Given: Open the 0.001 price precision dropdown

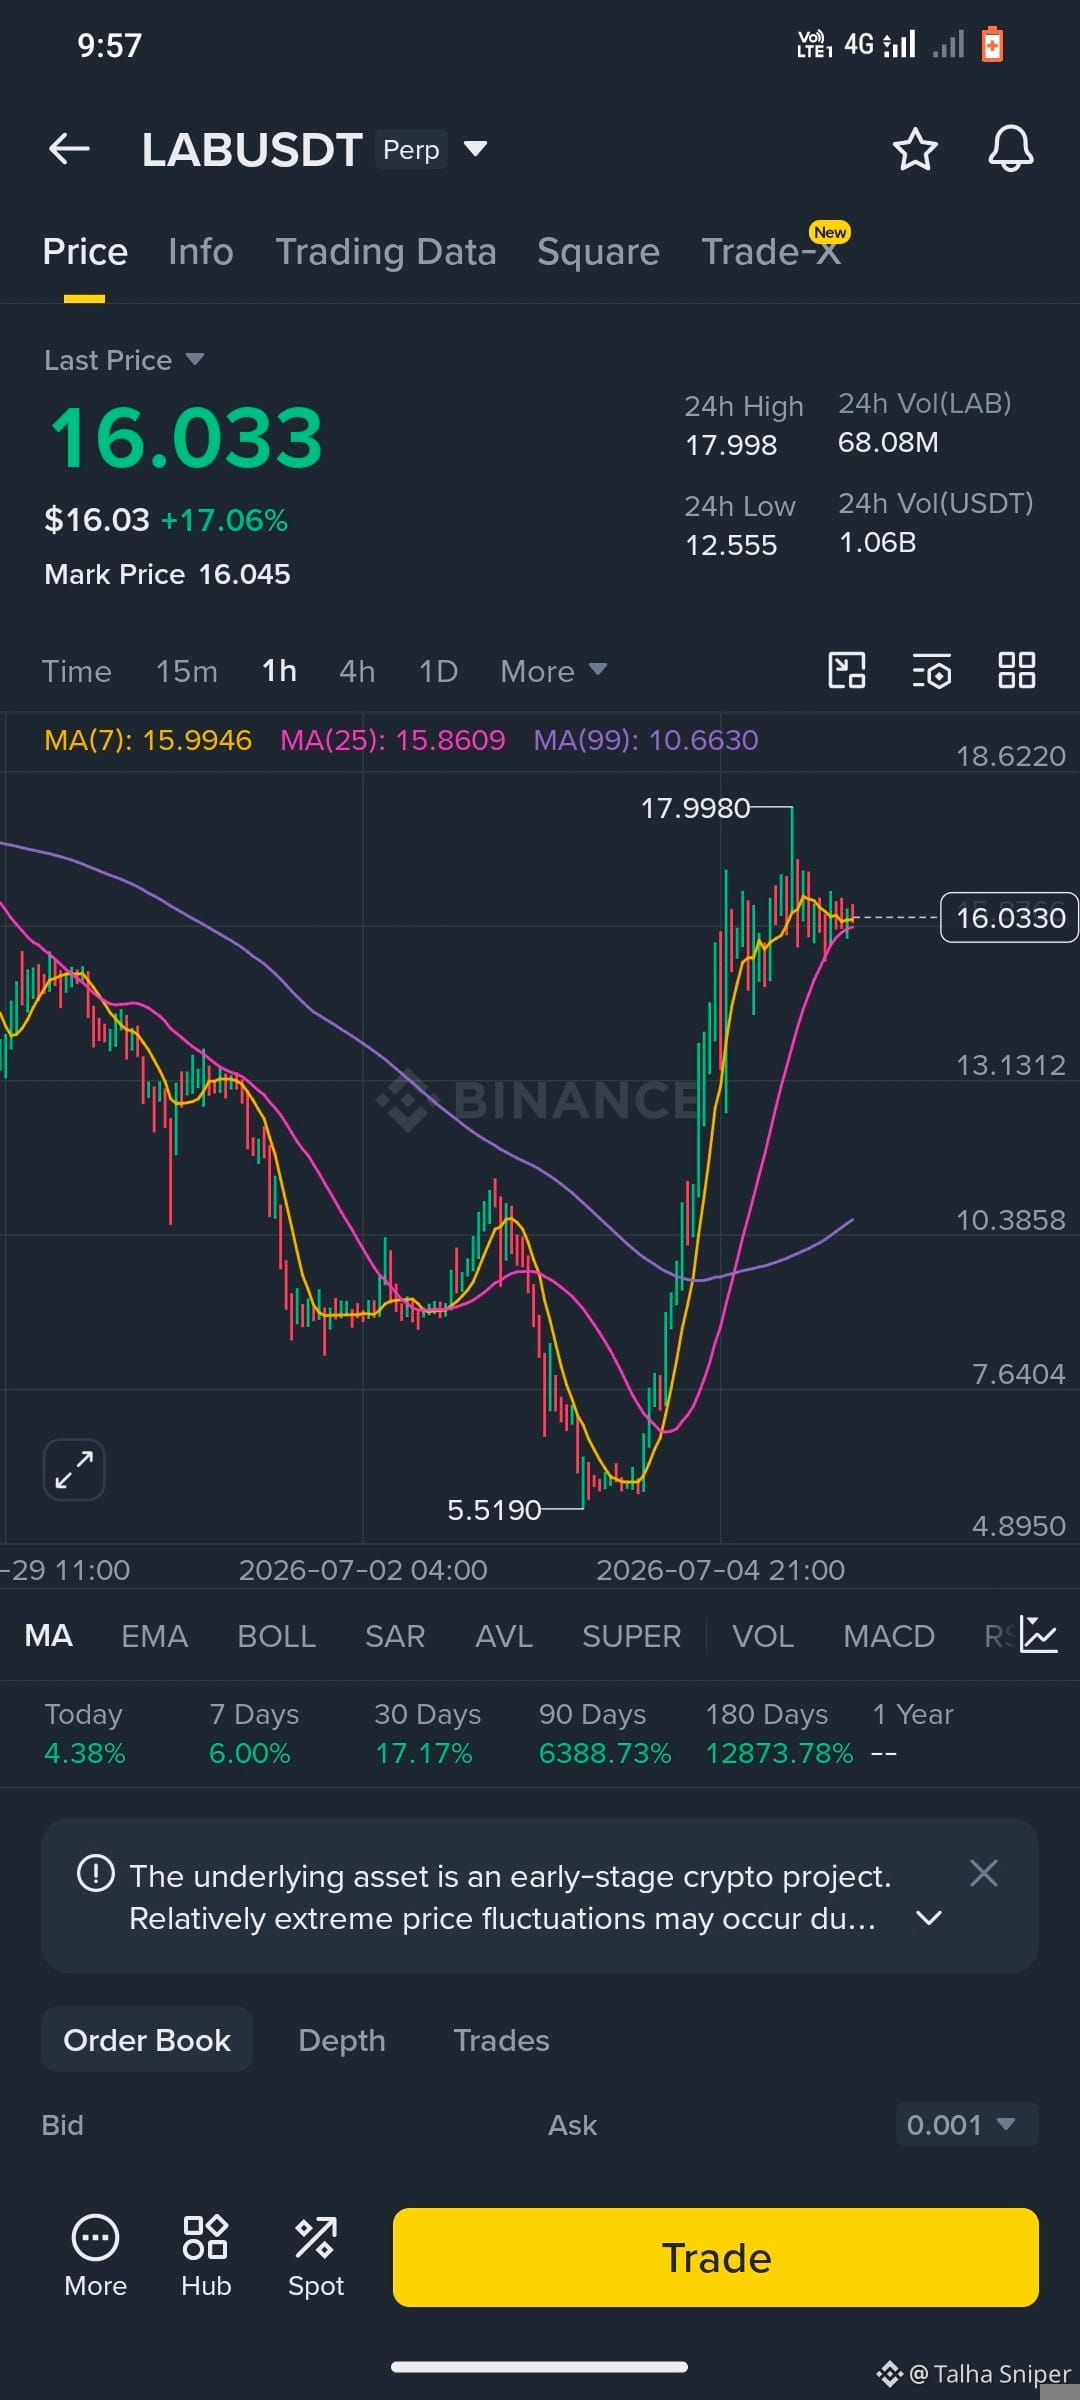Looking at the screenshot, I should (966, 2125).
